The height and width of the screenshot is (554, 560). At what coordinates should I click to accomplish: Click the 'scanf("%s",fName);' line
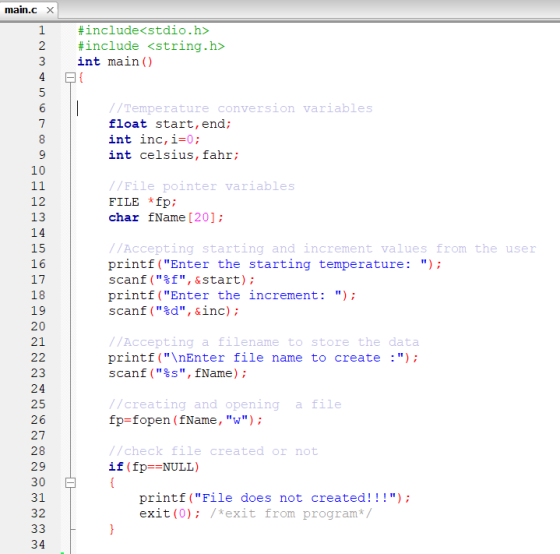pos(178,373)
